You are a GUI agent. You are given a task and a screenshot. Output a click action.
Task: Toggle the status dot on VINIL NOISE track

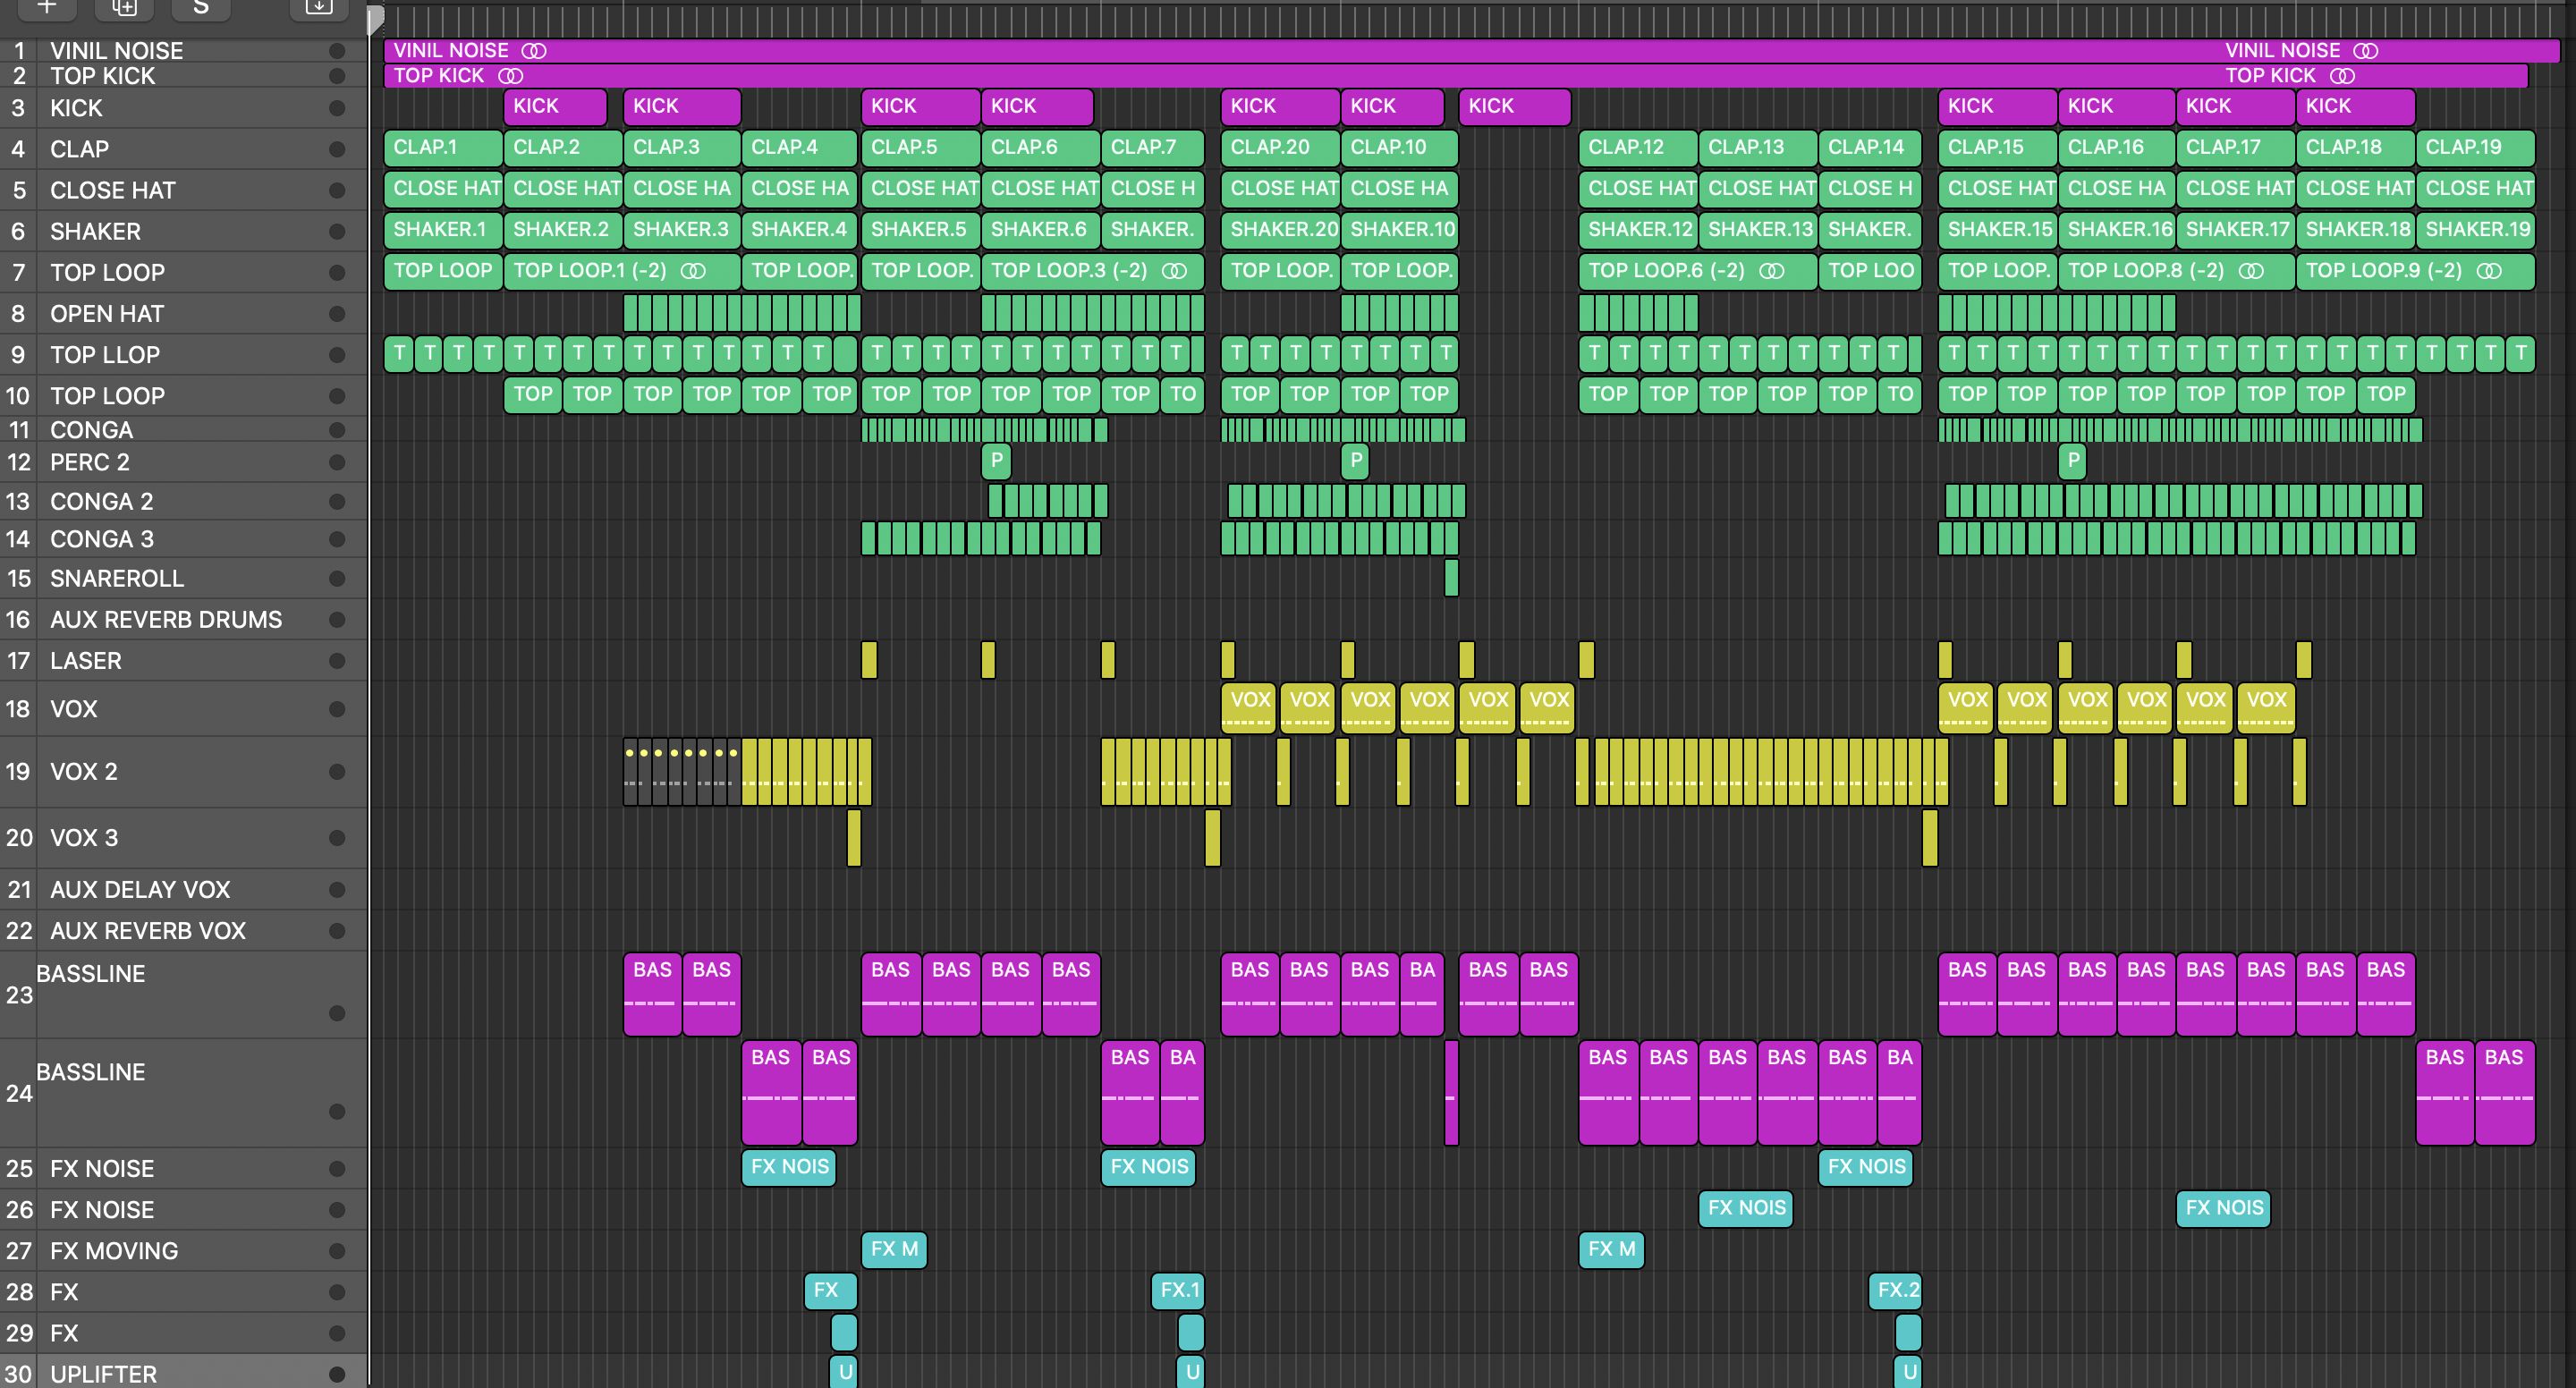337,51
